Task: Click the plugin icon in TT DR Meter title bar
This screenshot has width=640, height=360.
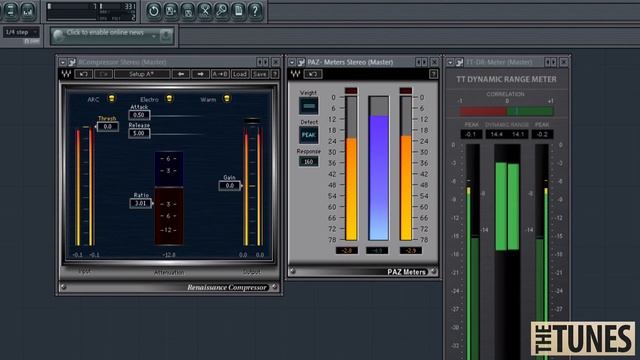Action: [x=460, y=62]
